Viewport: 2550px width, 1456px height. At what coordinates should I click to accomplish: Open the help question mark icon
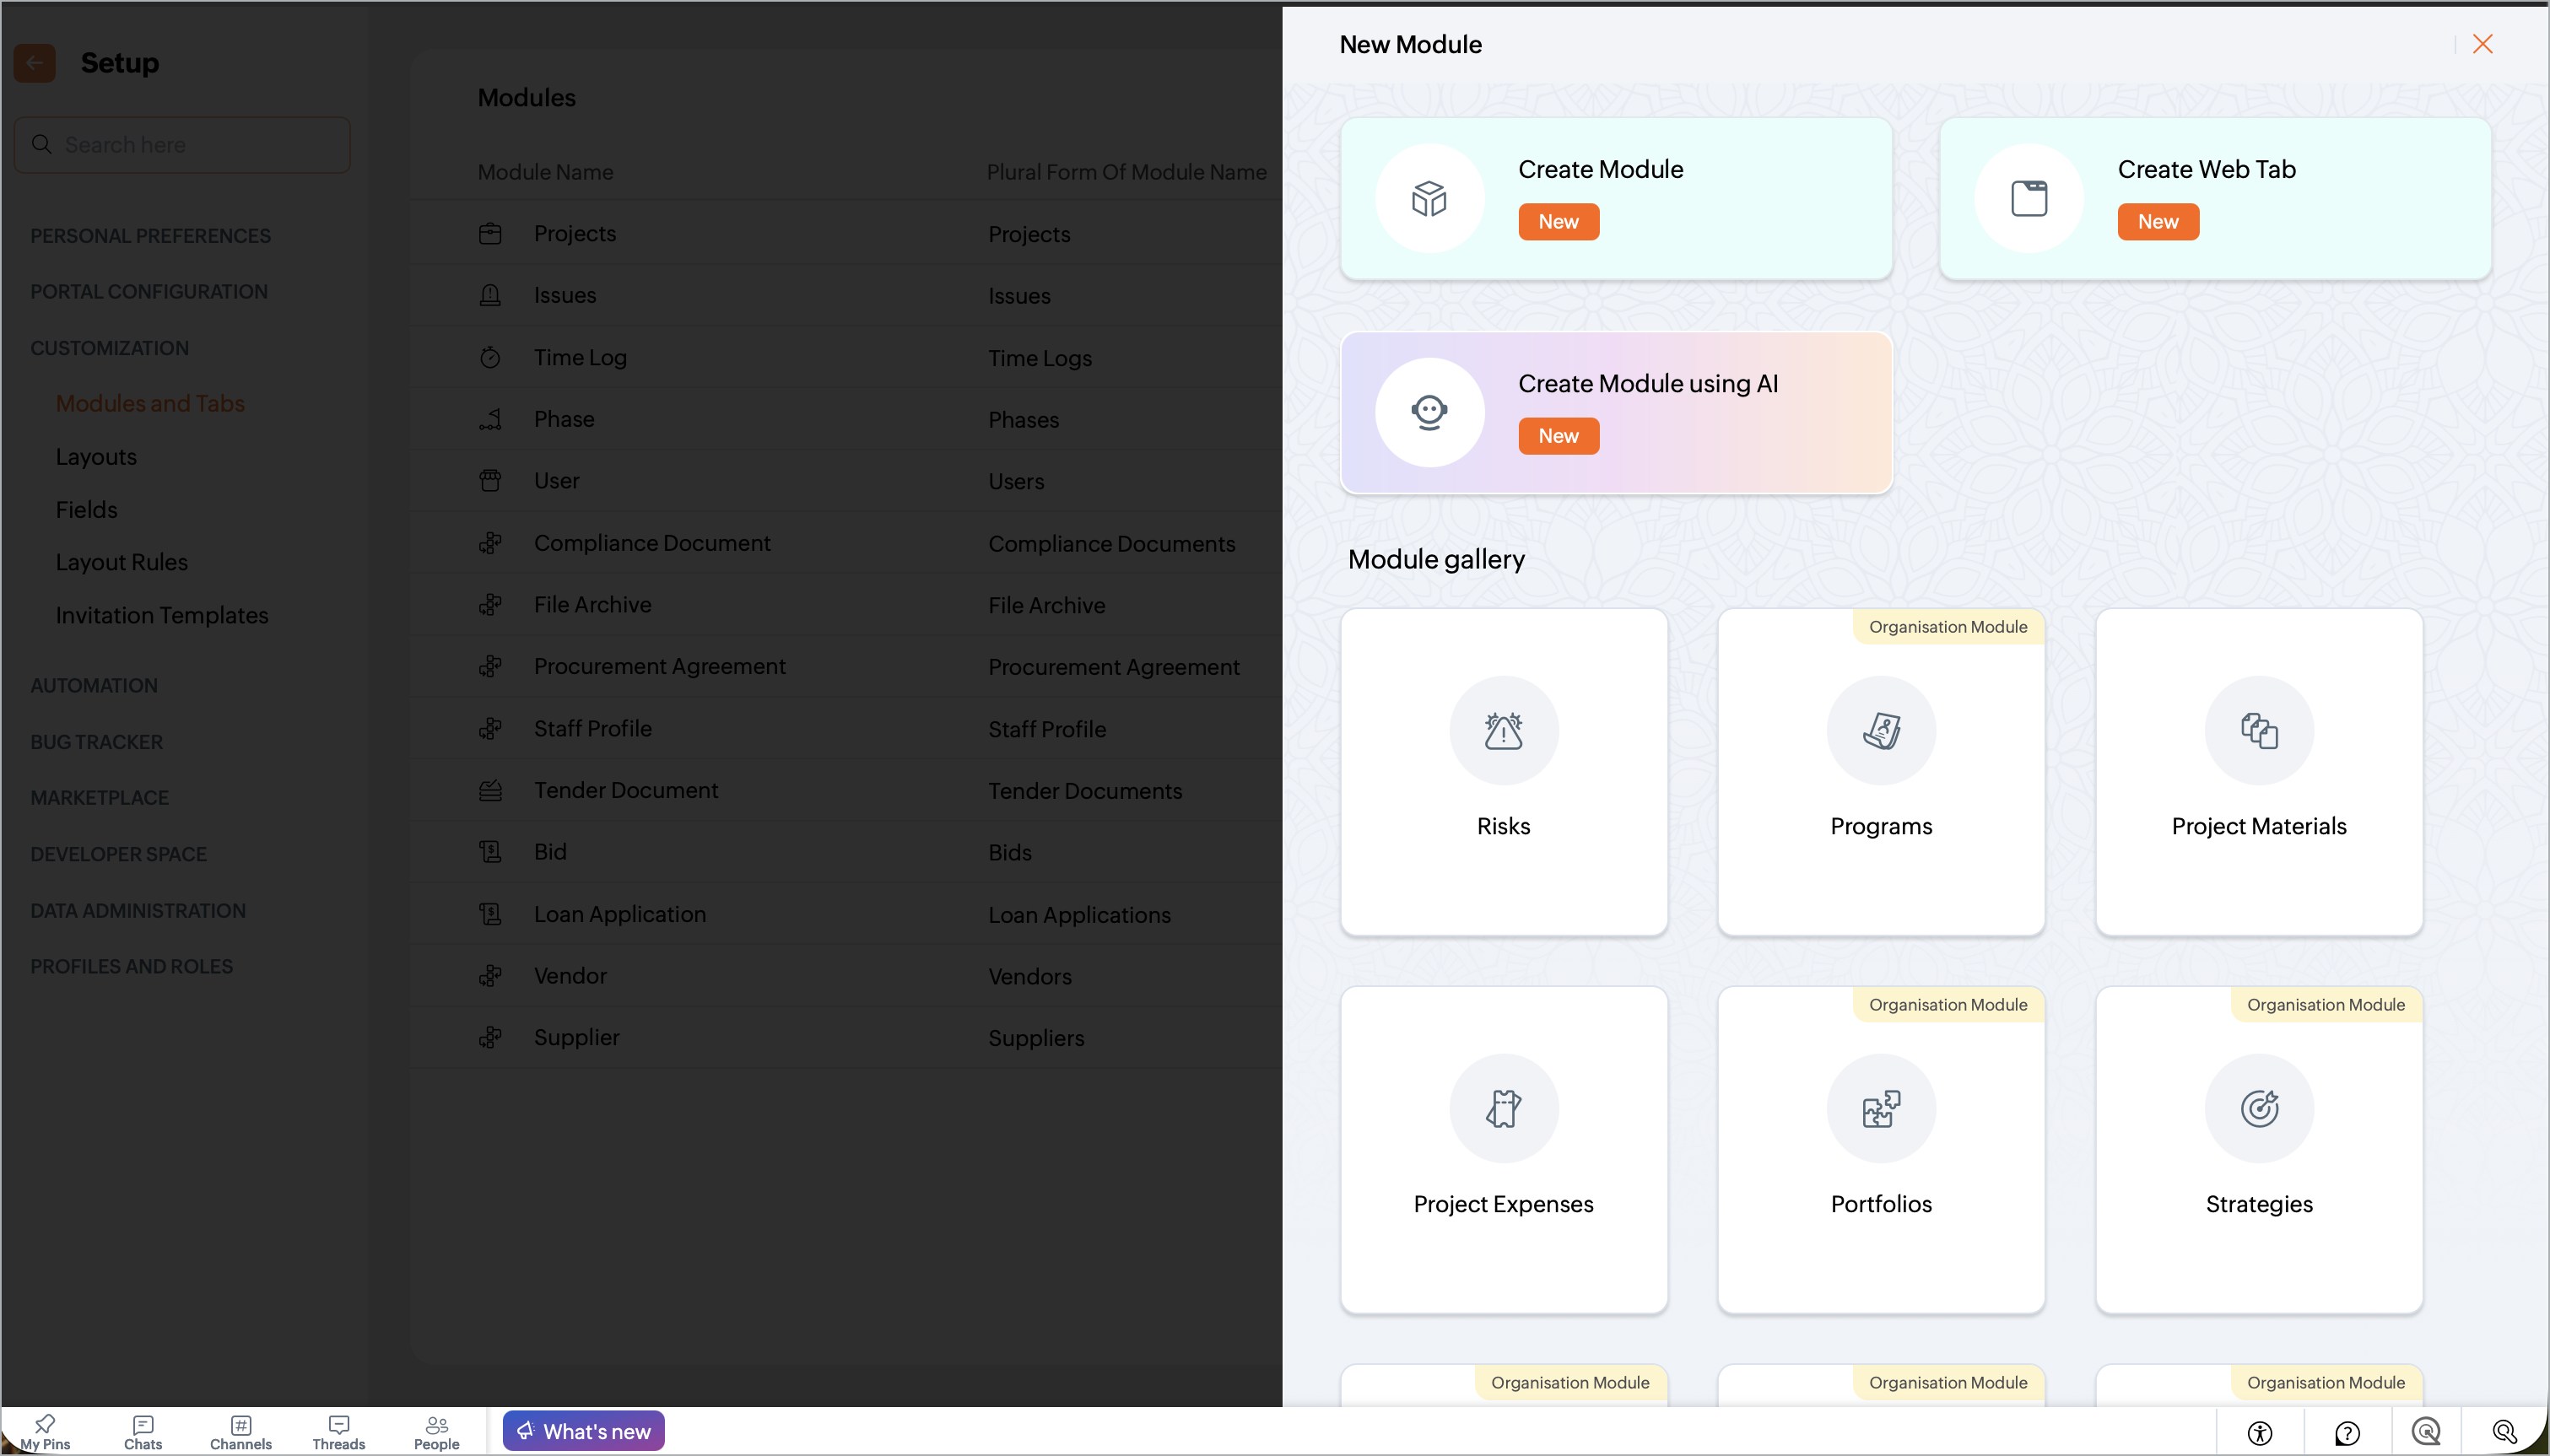click(2347, 1432)
